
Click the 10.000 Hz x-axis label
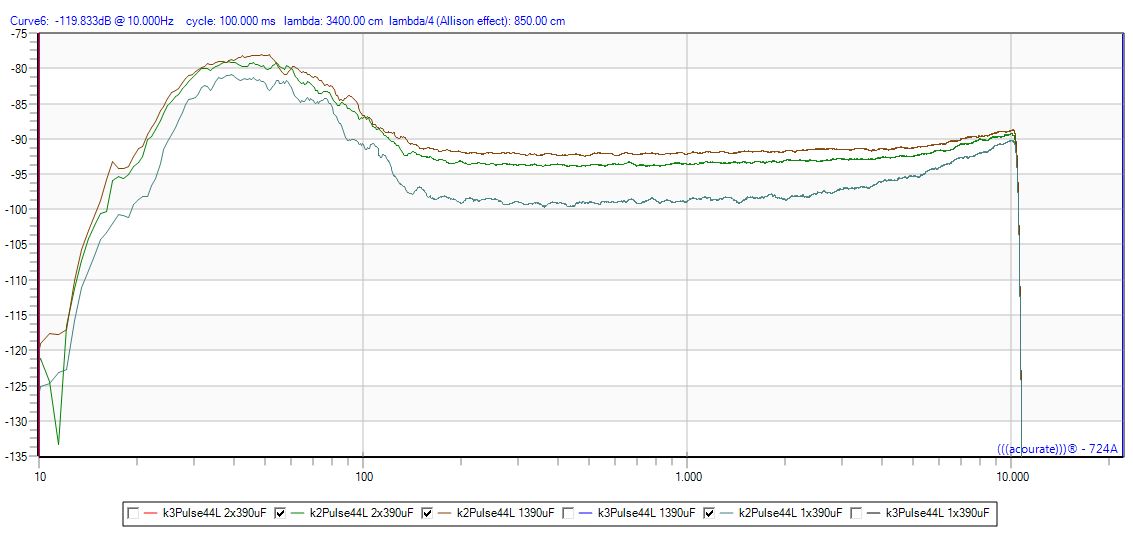click(x=1011, y=476)
